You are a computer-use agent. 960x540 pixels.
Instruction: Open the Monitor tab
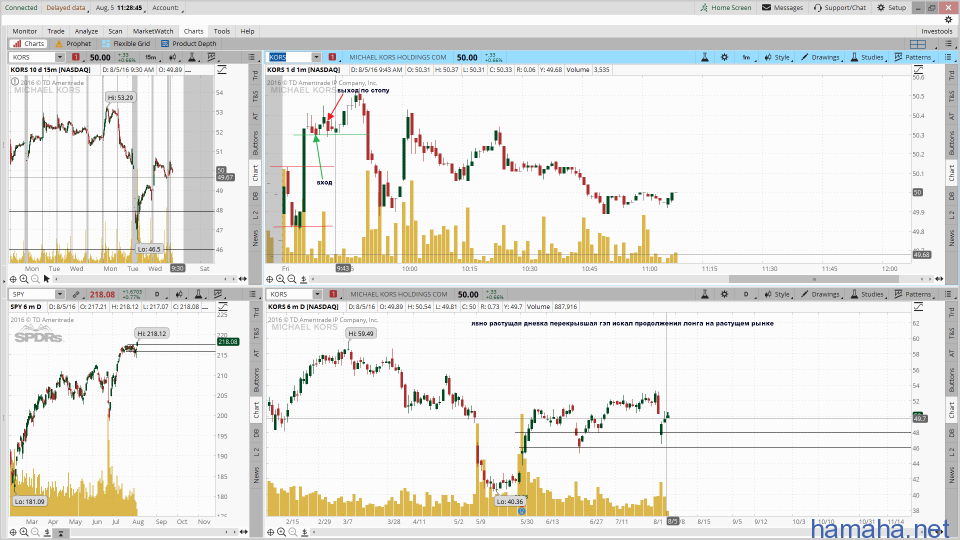point(24,31)
